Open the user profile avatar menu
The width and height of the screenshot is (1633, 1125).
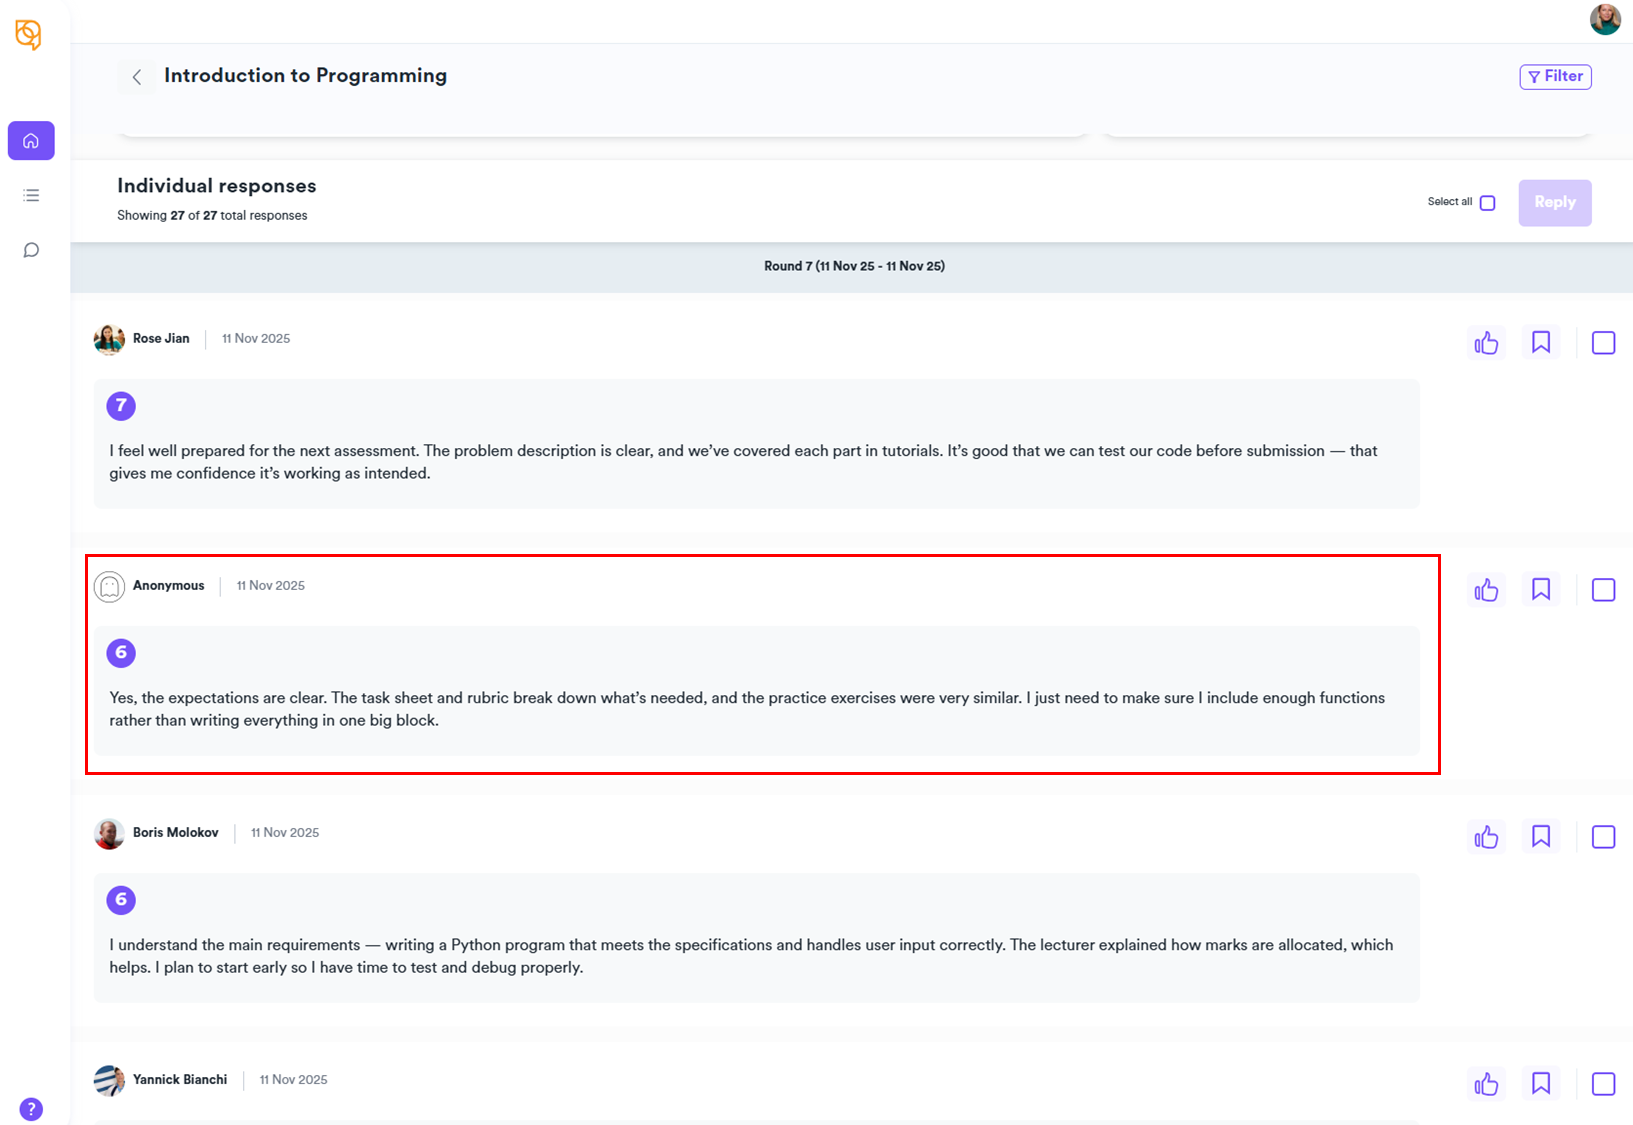click(1605, 19)
